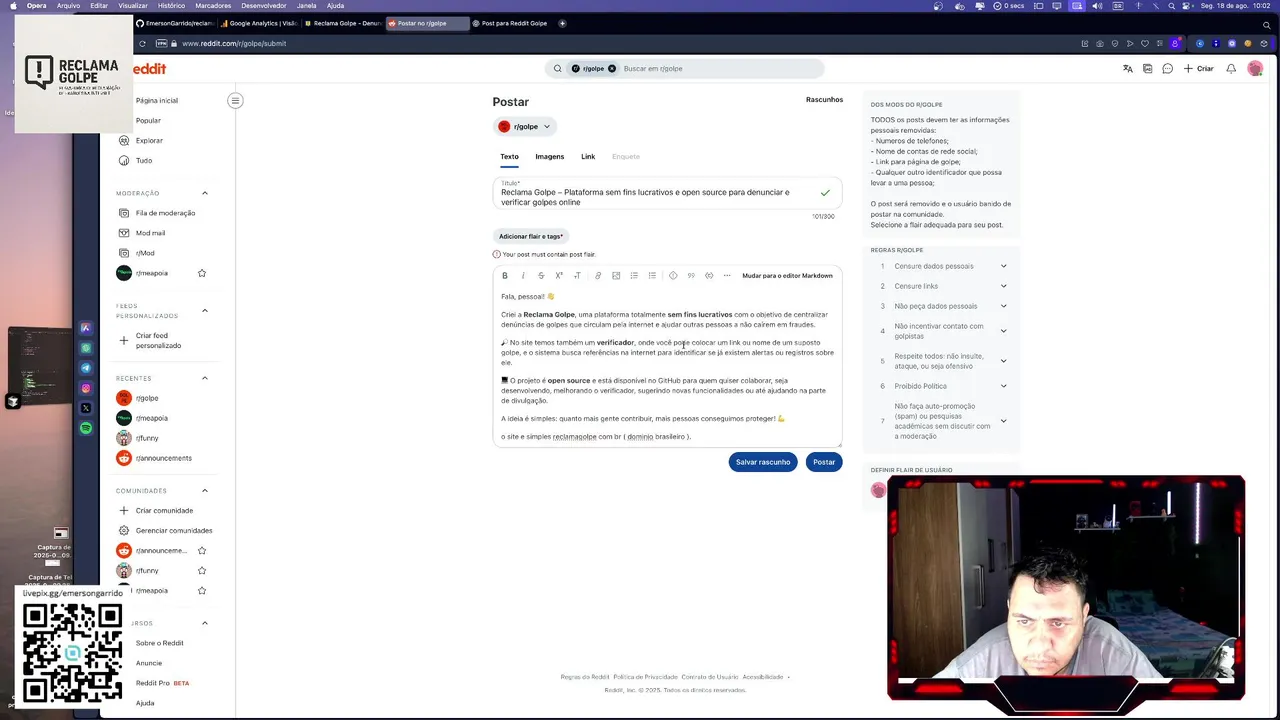Open the r/golpe community selector dropdown

[525, 127]
